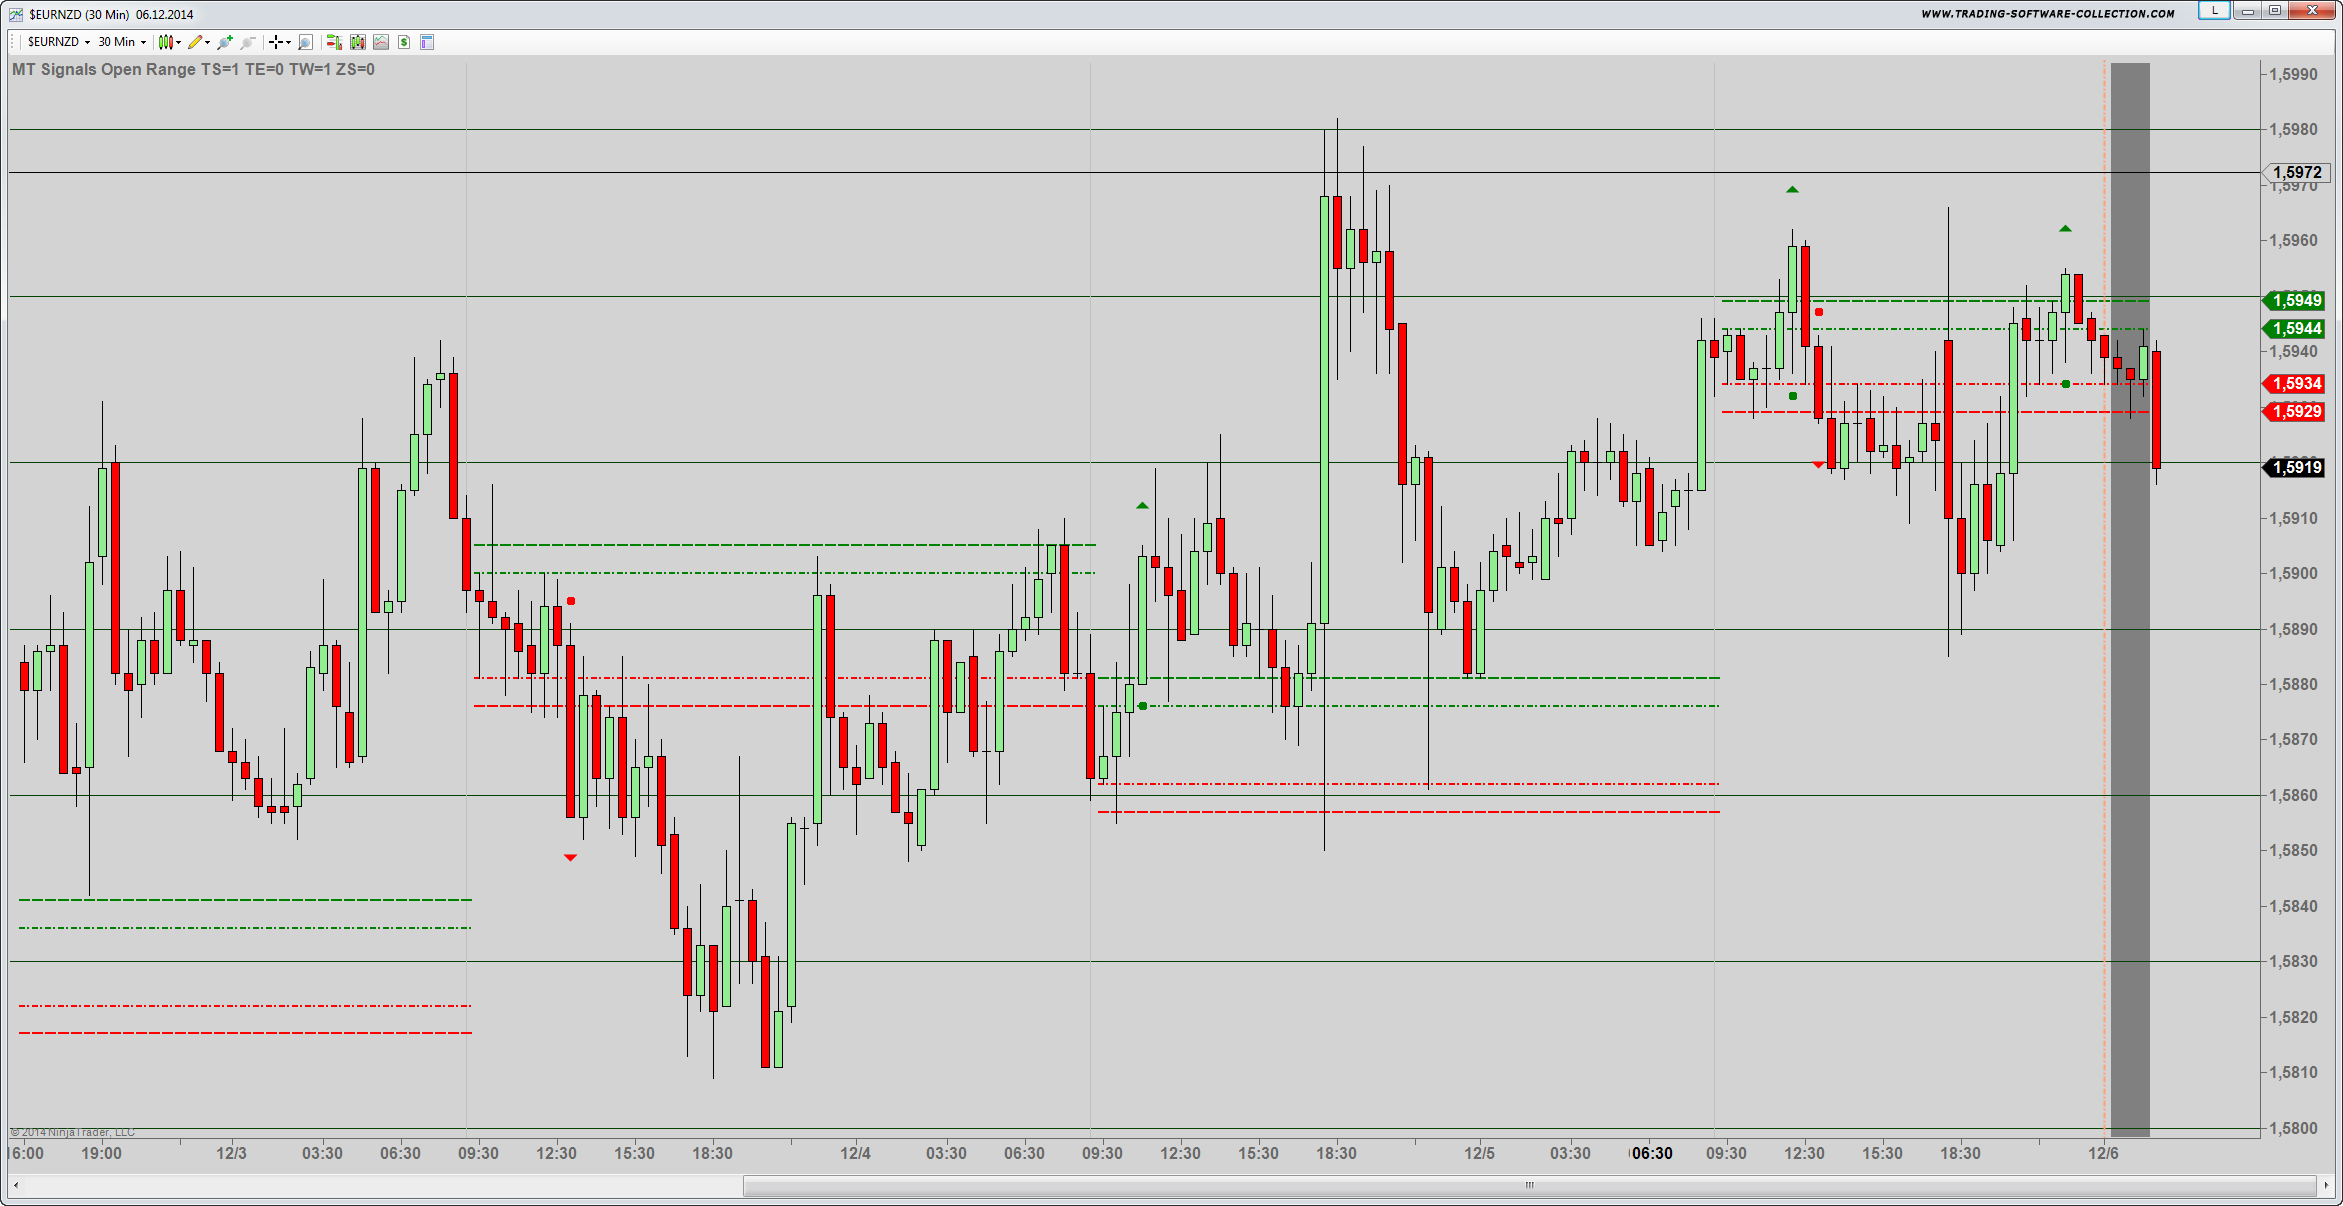This screenshot has width=2343, height=1206.
Task: Open the indicators line chart icon
Action: pyautogui.click(x=381, y=42)
